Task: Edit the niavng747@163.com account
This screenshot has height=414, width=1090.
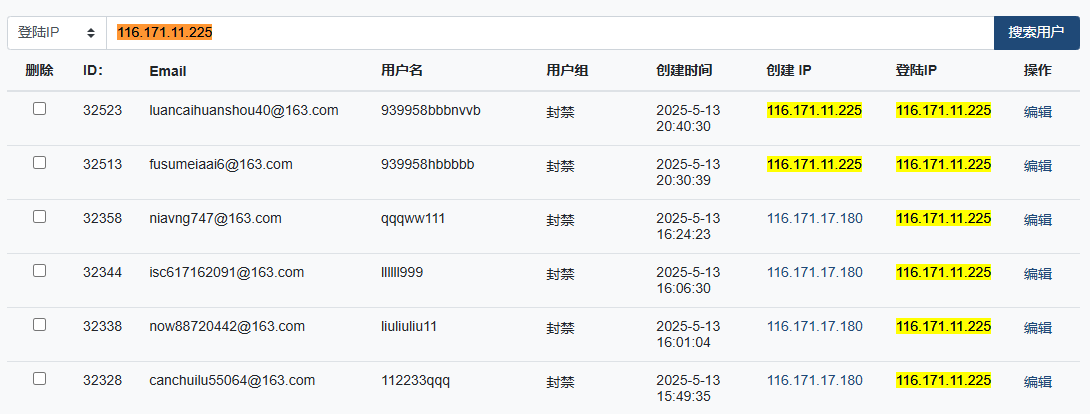Action: click(x=1037, y=220)
